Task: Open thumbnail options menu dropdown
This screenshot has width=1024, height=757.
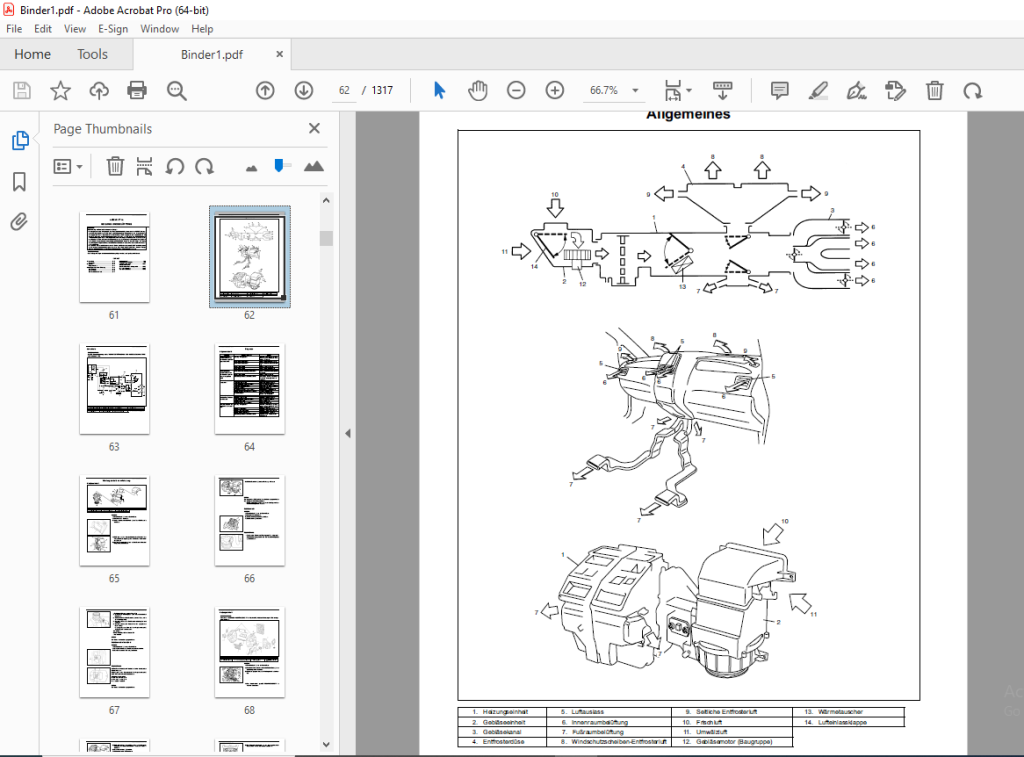Action: point(68,167)
